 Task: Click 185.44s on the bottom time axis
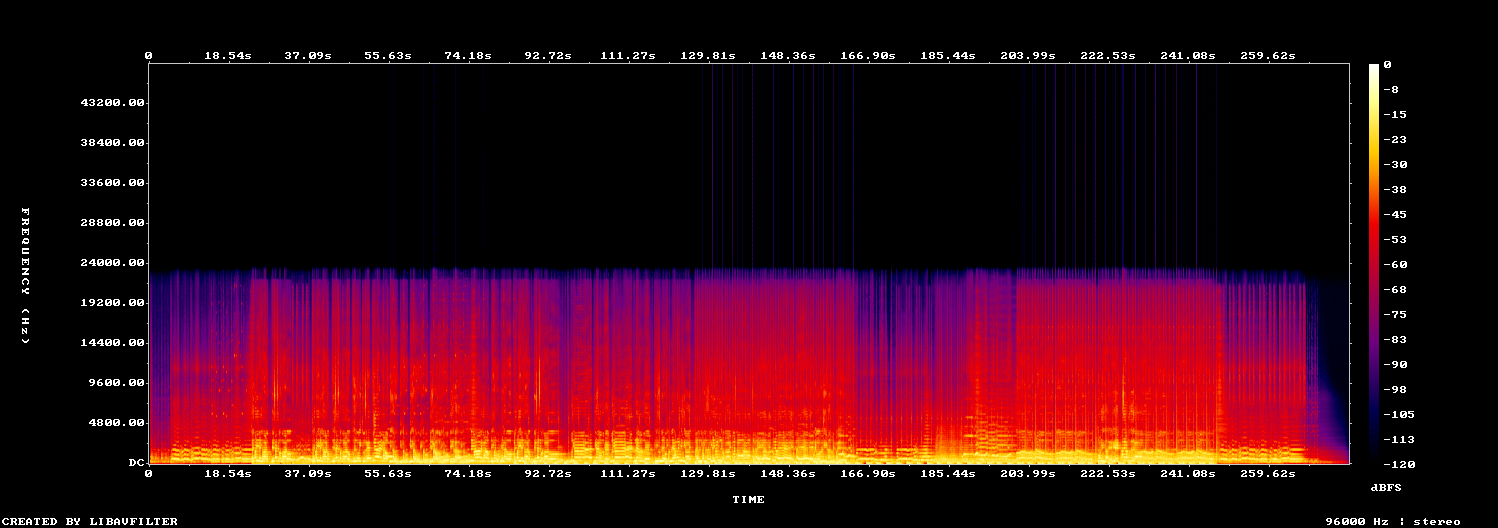point(948,474)
